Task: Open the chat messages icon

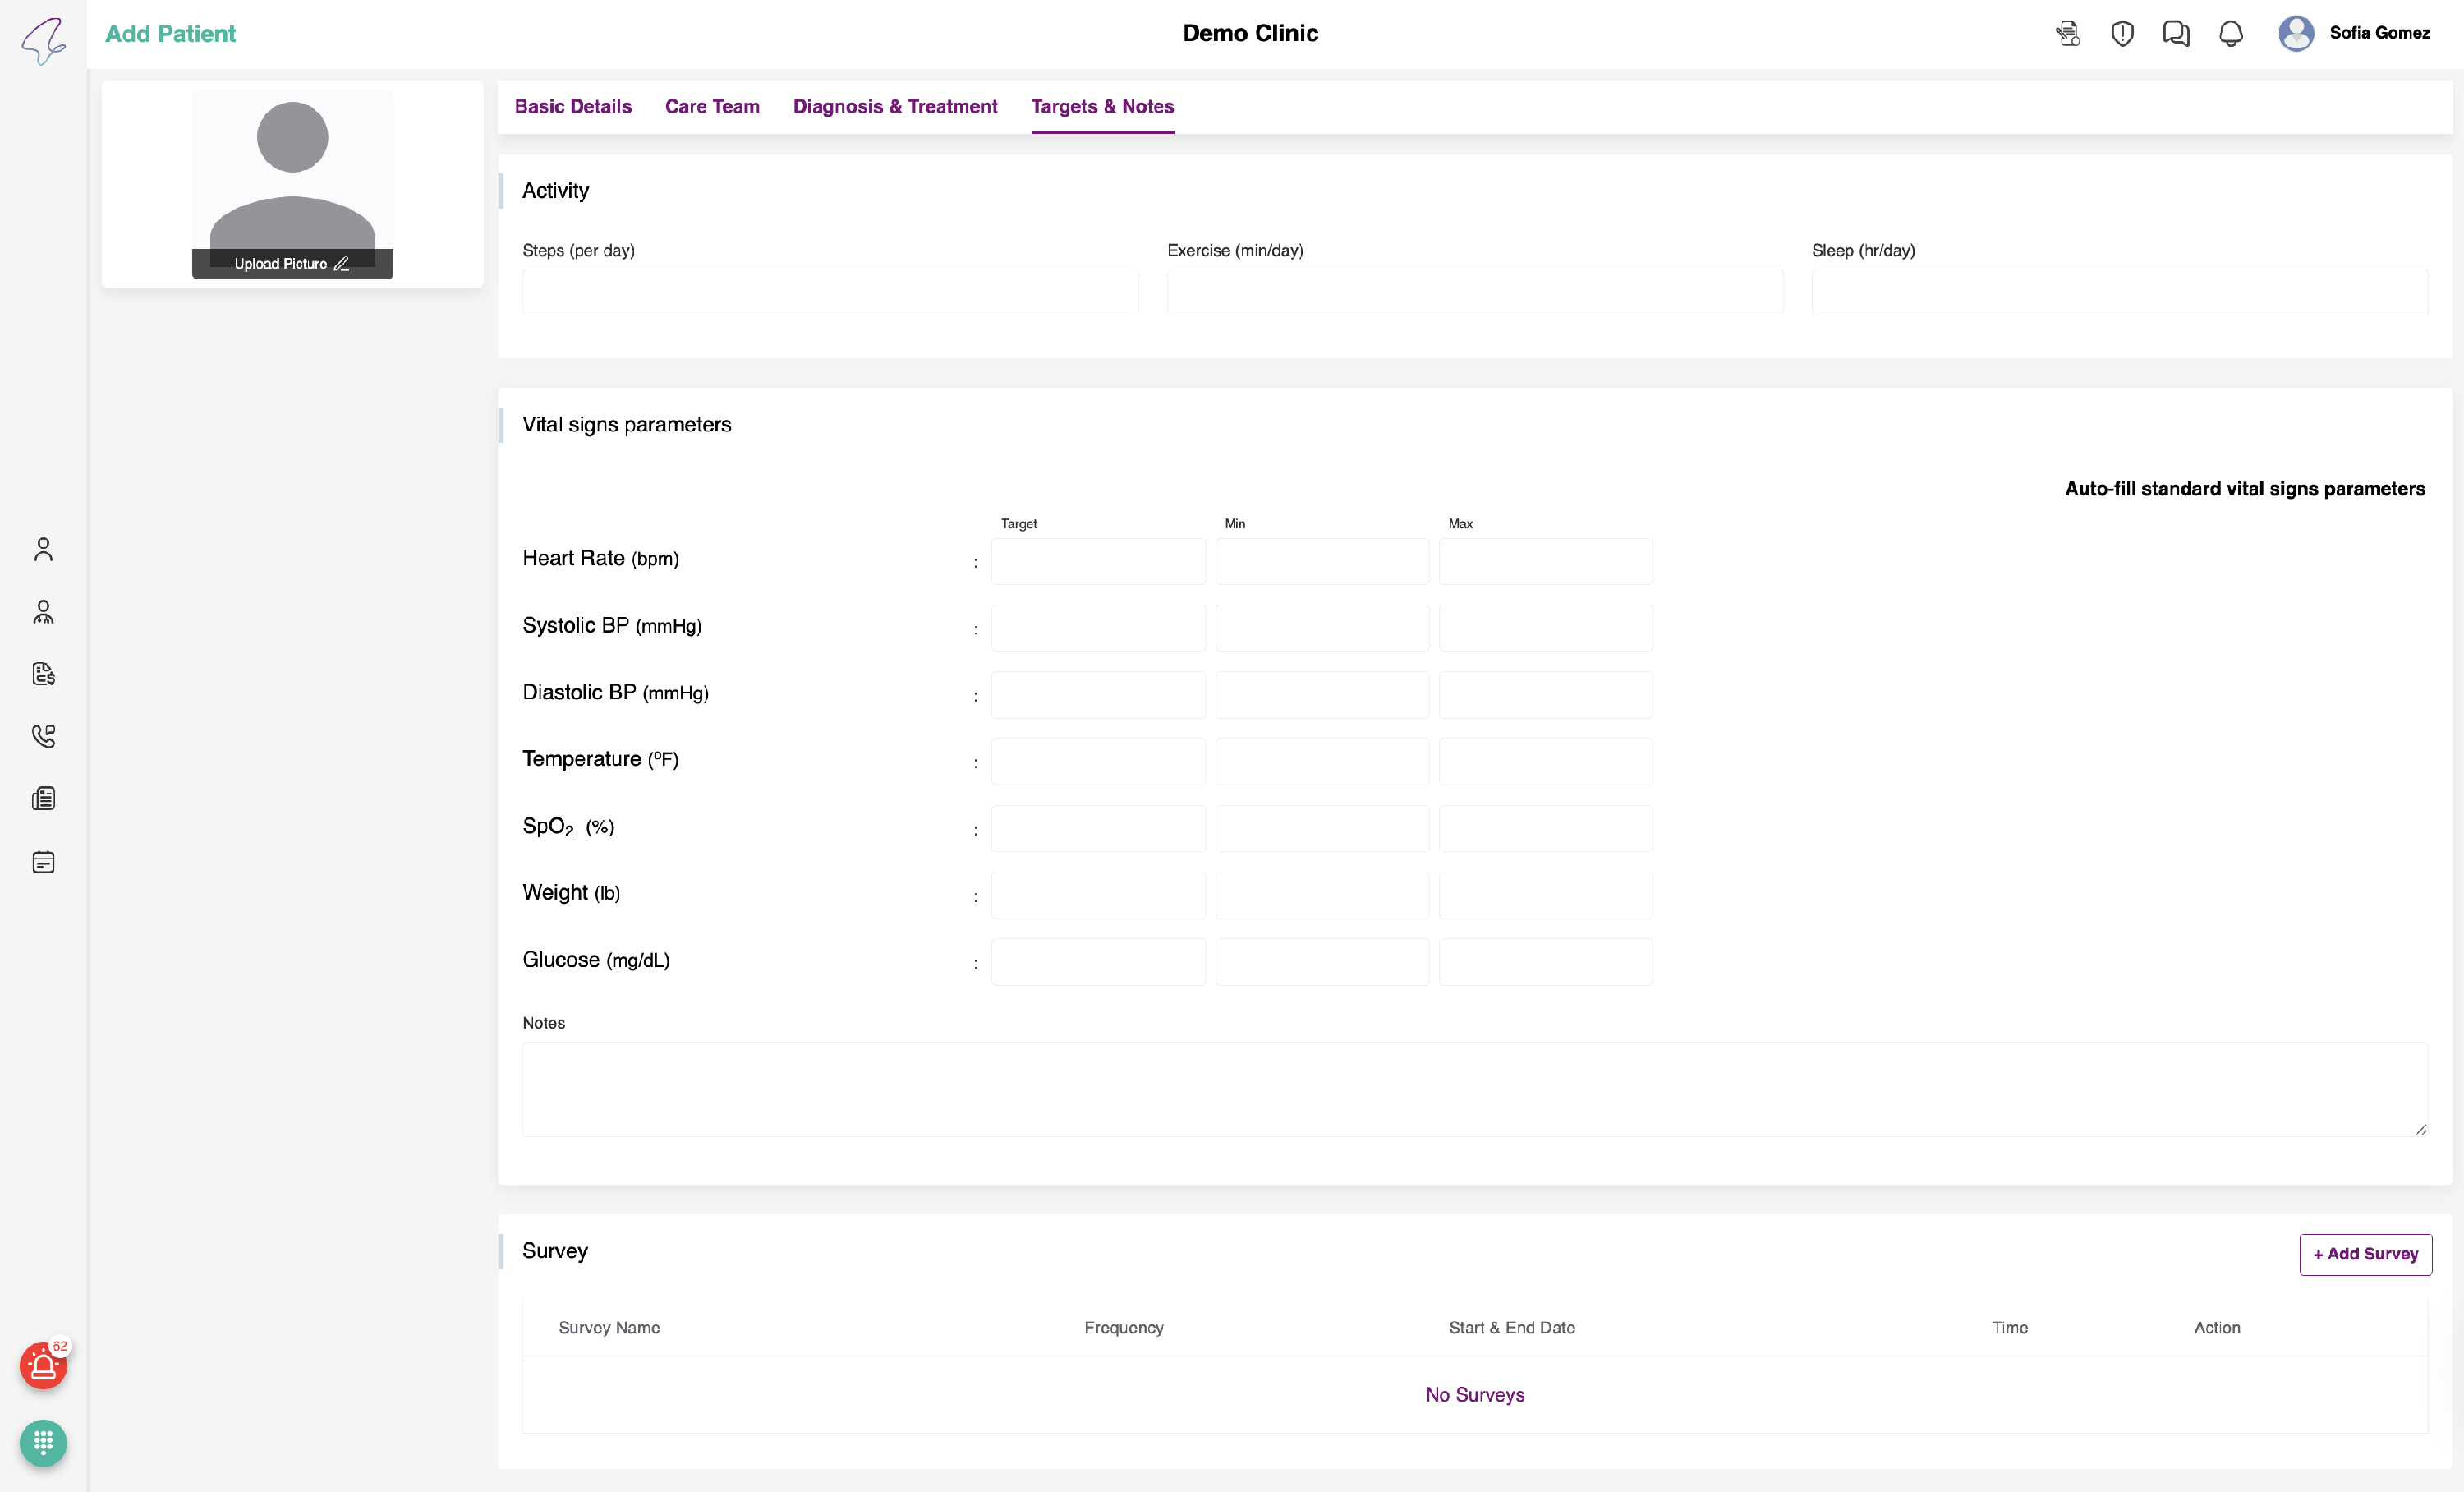Action: coord(2175,34)
